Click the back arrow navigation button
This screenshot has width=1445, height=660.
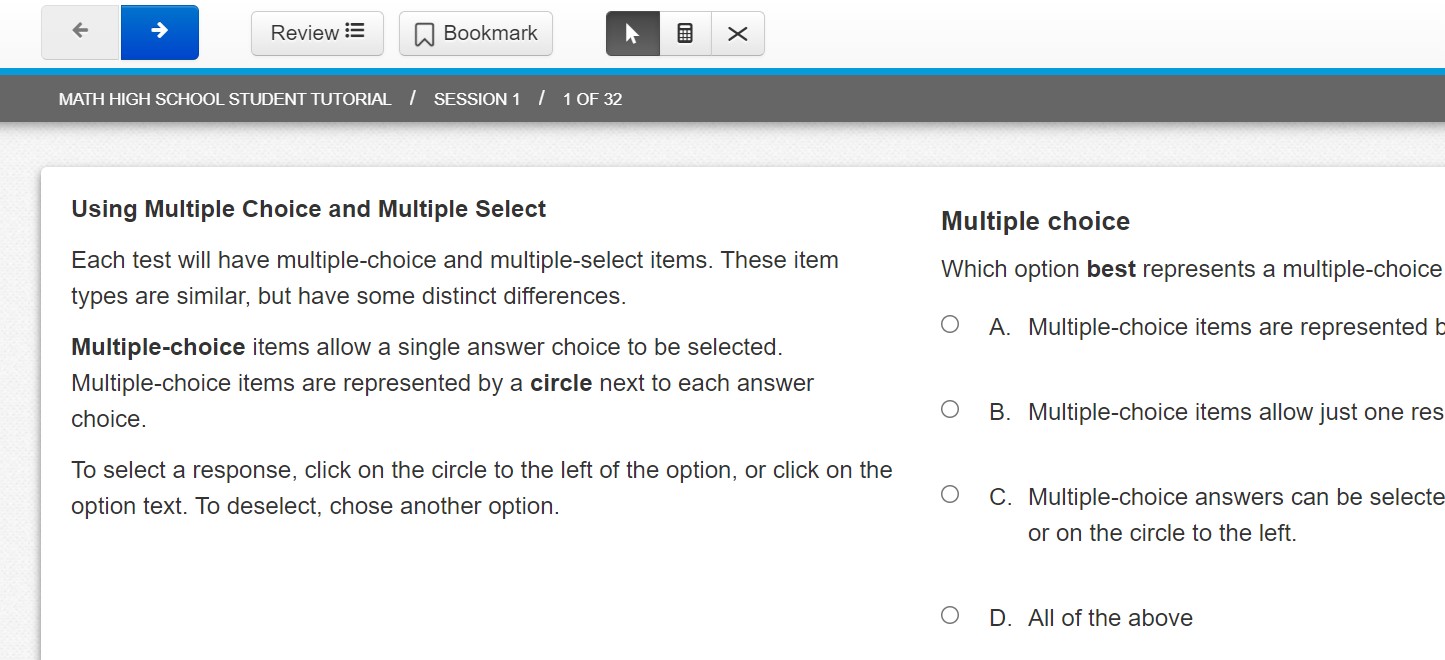tap(81, 32)
